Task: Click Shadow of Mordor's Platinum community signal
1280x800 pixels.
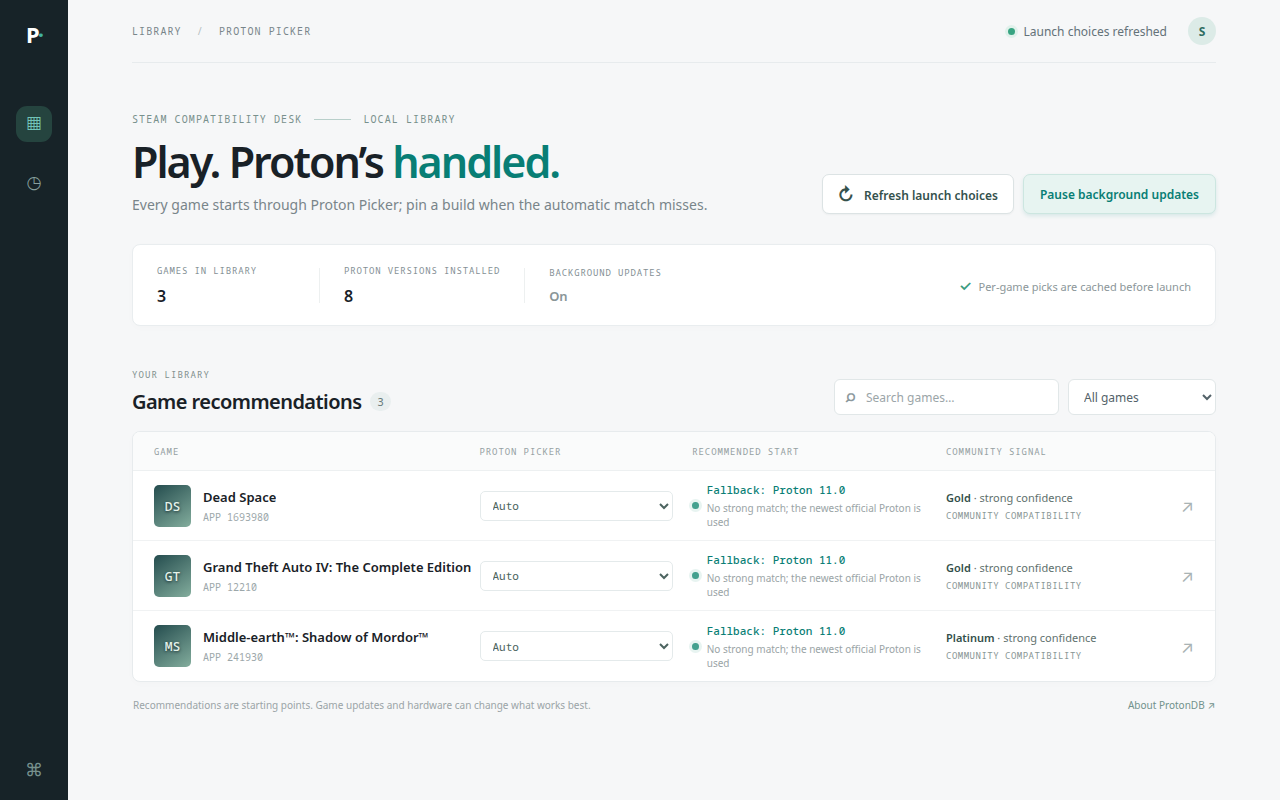Action: (1021, 638)
